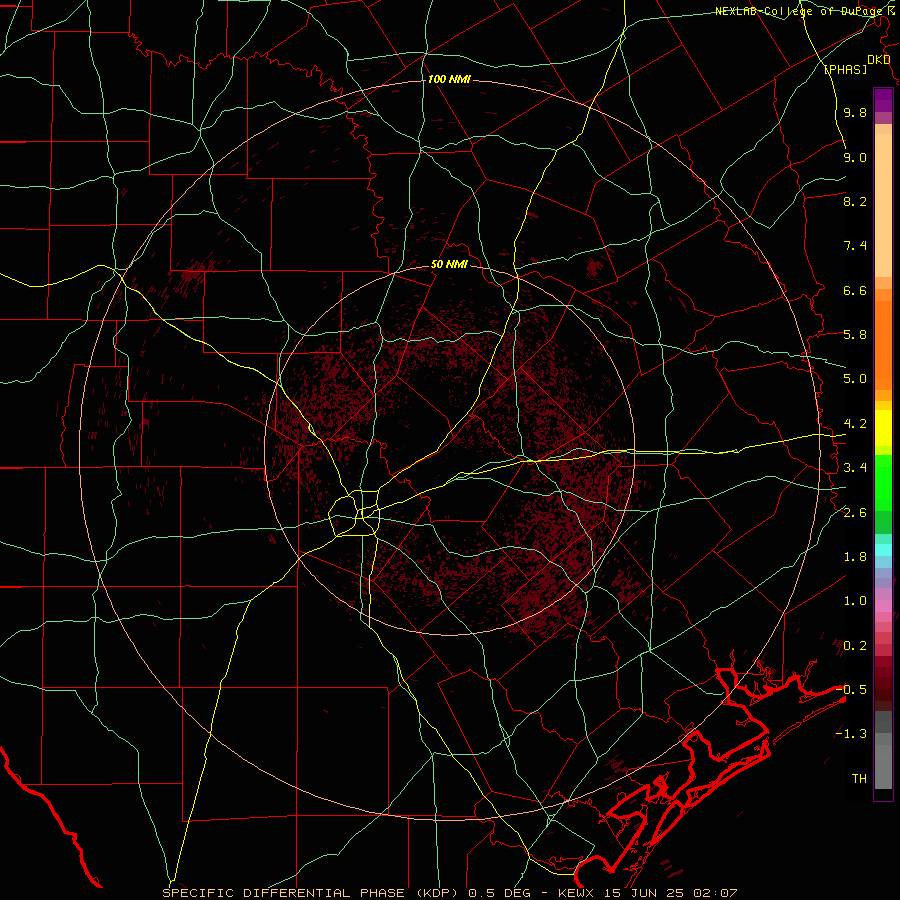Pick the light peach swatch beside 8.2
This screenshot has width=900, height=900.
pos(883,205)
